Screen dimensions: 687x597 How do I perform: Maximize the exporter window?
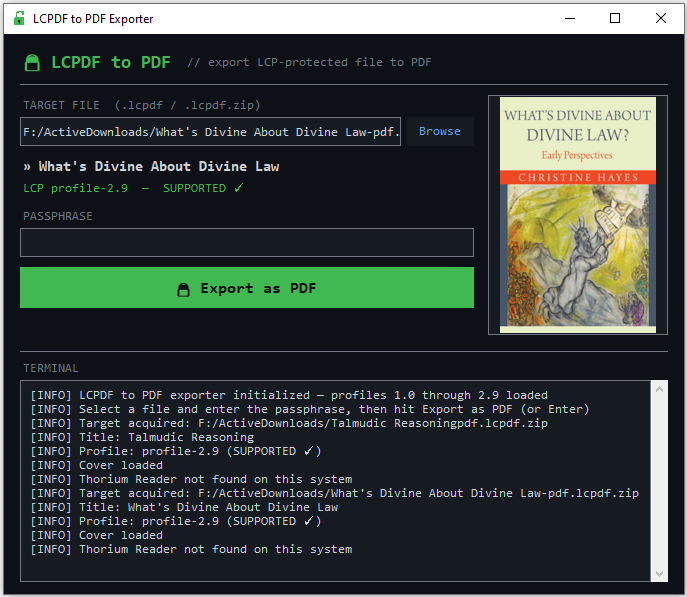pyautogui.click(x=615, y=18)
